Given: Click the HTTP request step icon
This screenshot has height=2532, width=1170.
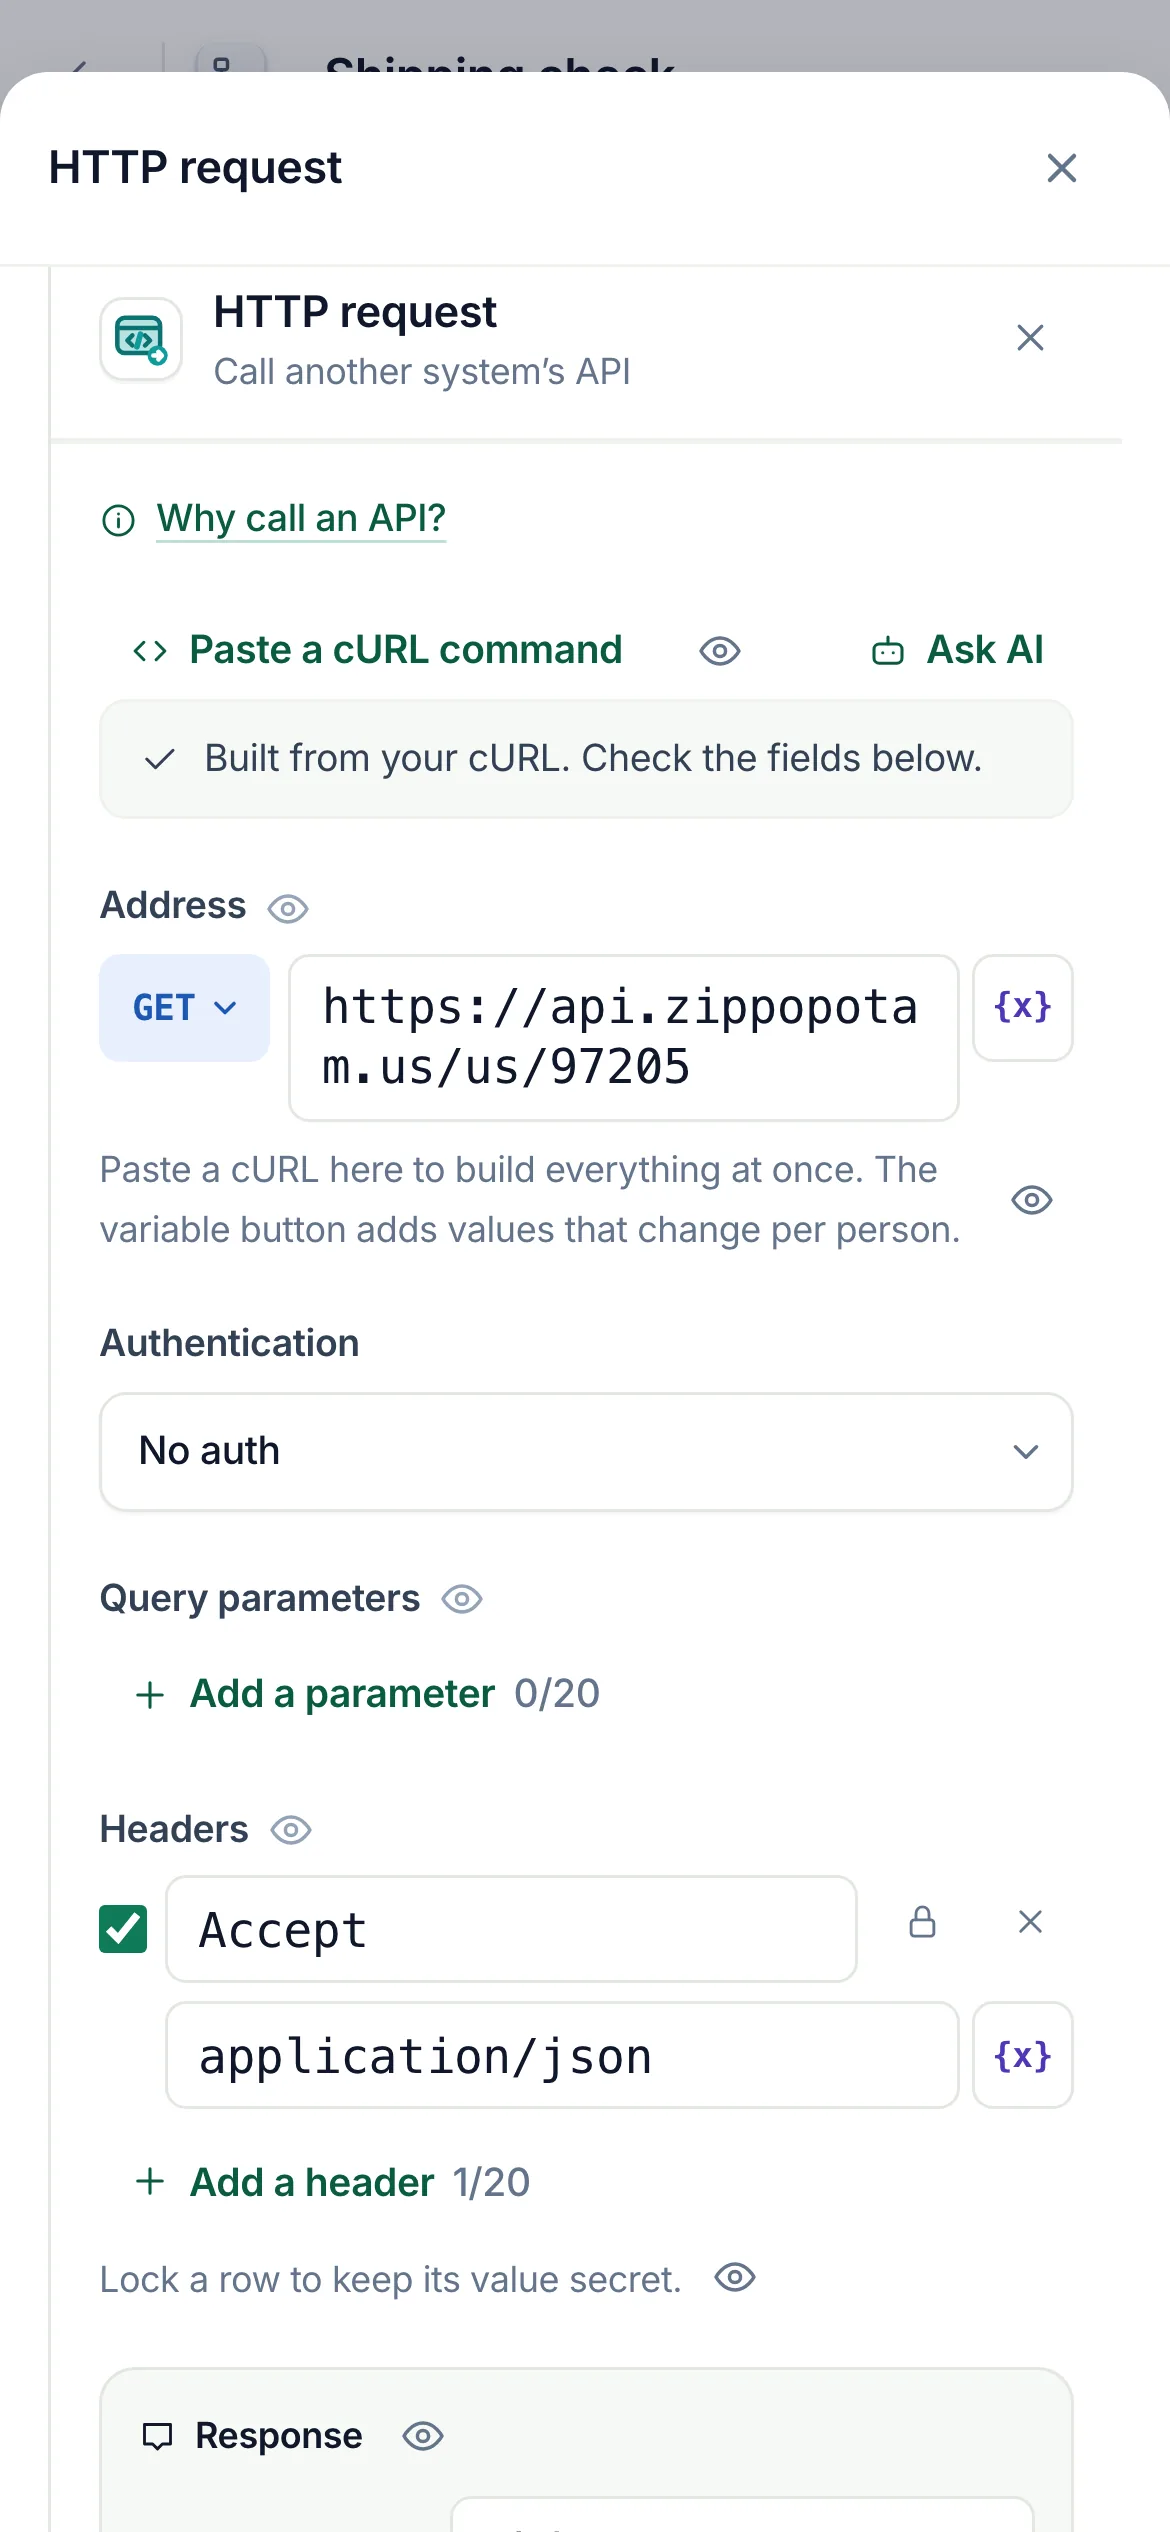Looking at the screenshot, I should (141, 339).
